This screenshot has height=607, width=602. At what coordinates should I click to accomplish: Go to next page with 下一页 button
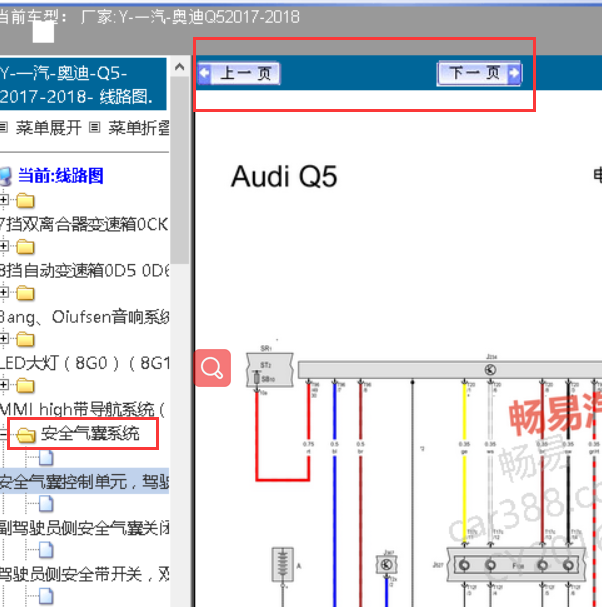pos(479,73)
